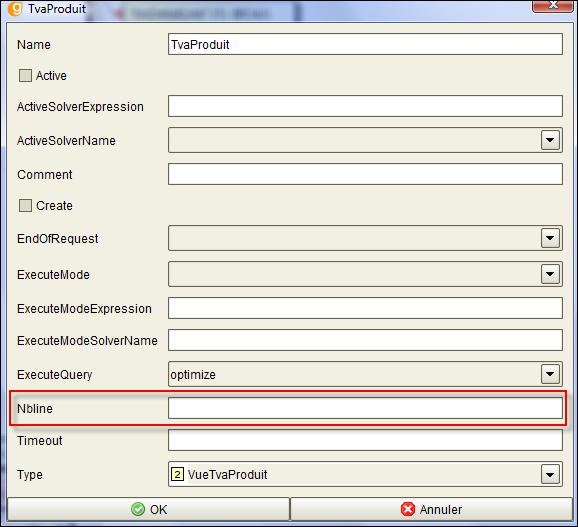
Task: Tick the Create checkbox
Action: pos(25,205)
